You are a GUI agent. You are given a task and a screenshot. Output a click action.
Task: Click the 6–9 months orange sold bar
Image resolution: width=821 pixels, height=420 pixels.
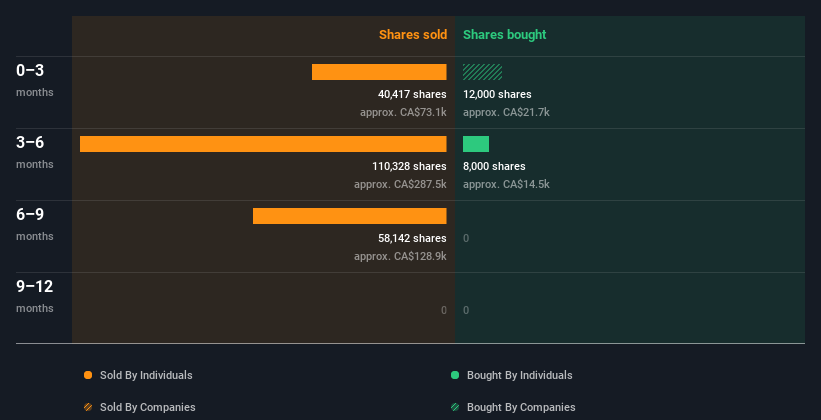coord(350,216)
